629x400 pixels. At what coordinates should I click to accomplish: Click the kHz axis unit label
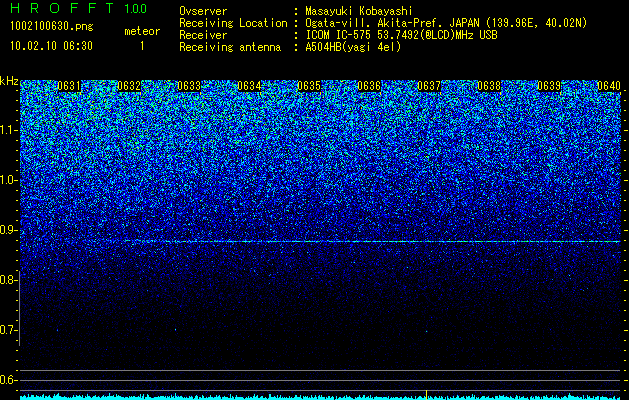pyautogui.click(x=9, y=81)
